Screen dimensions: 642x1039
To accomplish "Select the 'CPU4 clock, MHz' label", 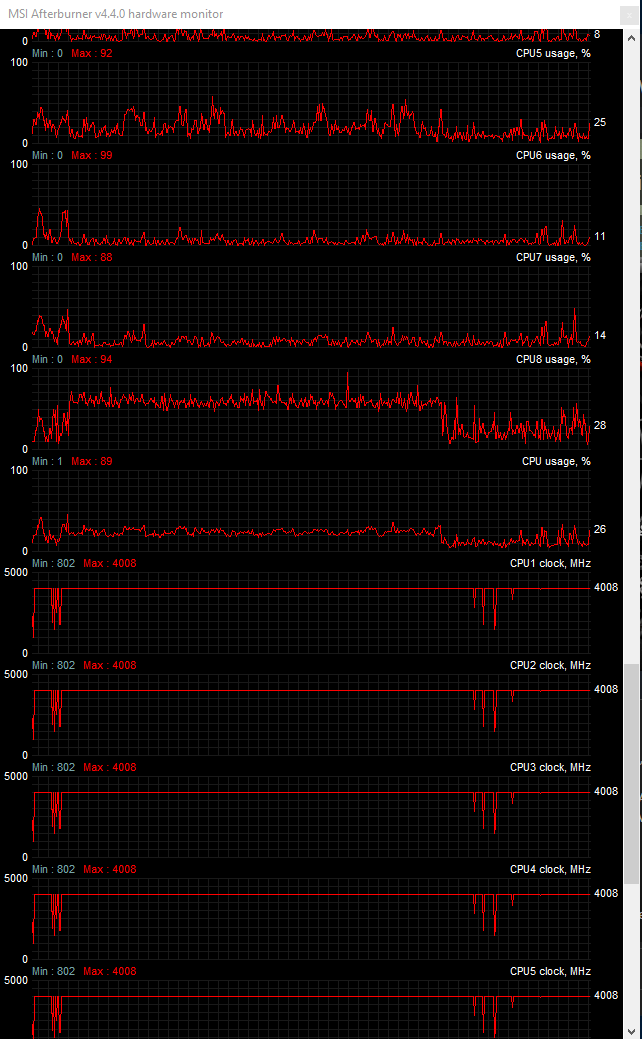I will coord(551,870).
